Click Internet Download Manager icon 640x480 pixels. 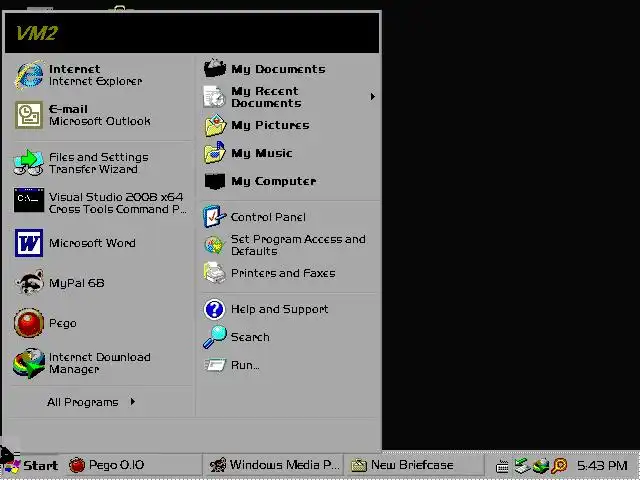click(x=29, y=363)
